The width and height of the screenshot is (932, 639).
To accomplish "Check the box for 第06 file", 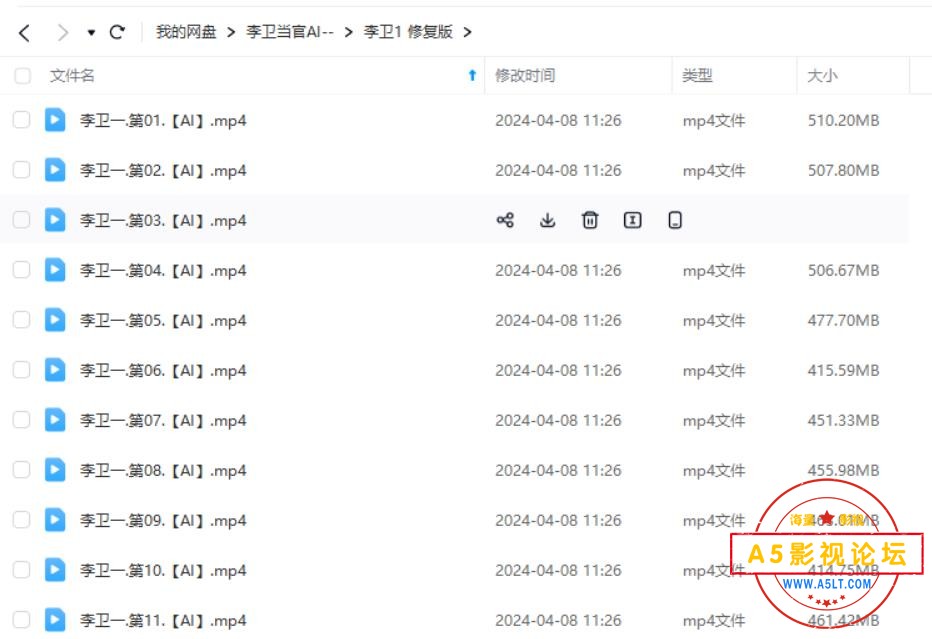I will 21,369.
